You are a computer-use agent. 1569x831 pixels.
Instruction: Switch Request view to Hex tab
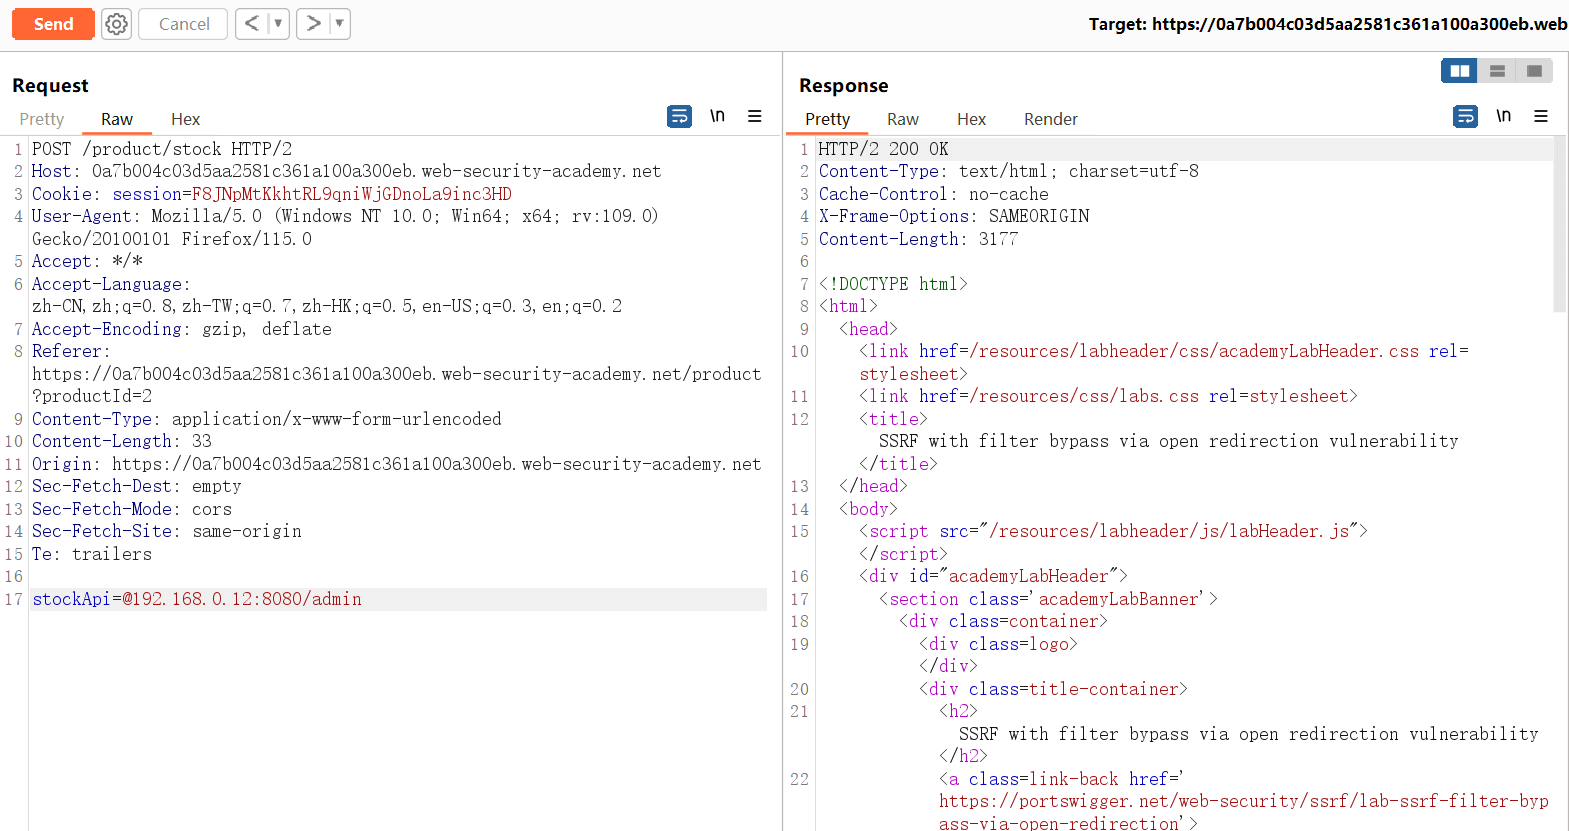pos(185,119)
